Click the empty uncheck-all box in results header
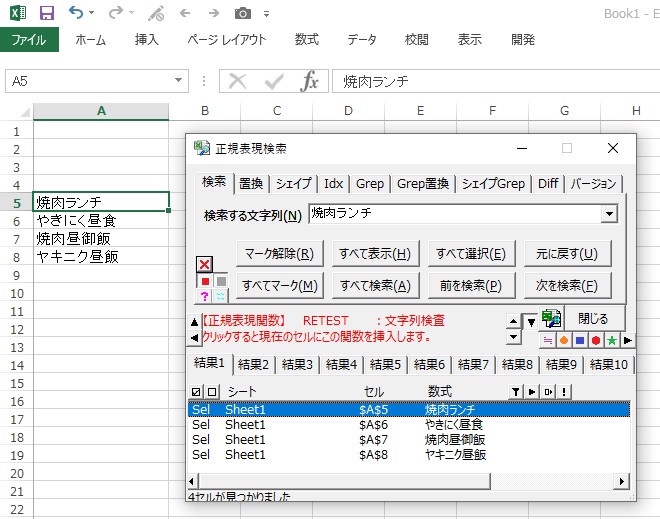 211,391
